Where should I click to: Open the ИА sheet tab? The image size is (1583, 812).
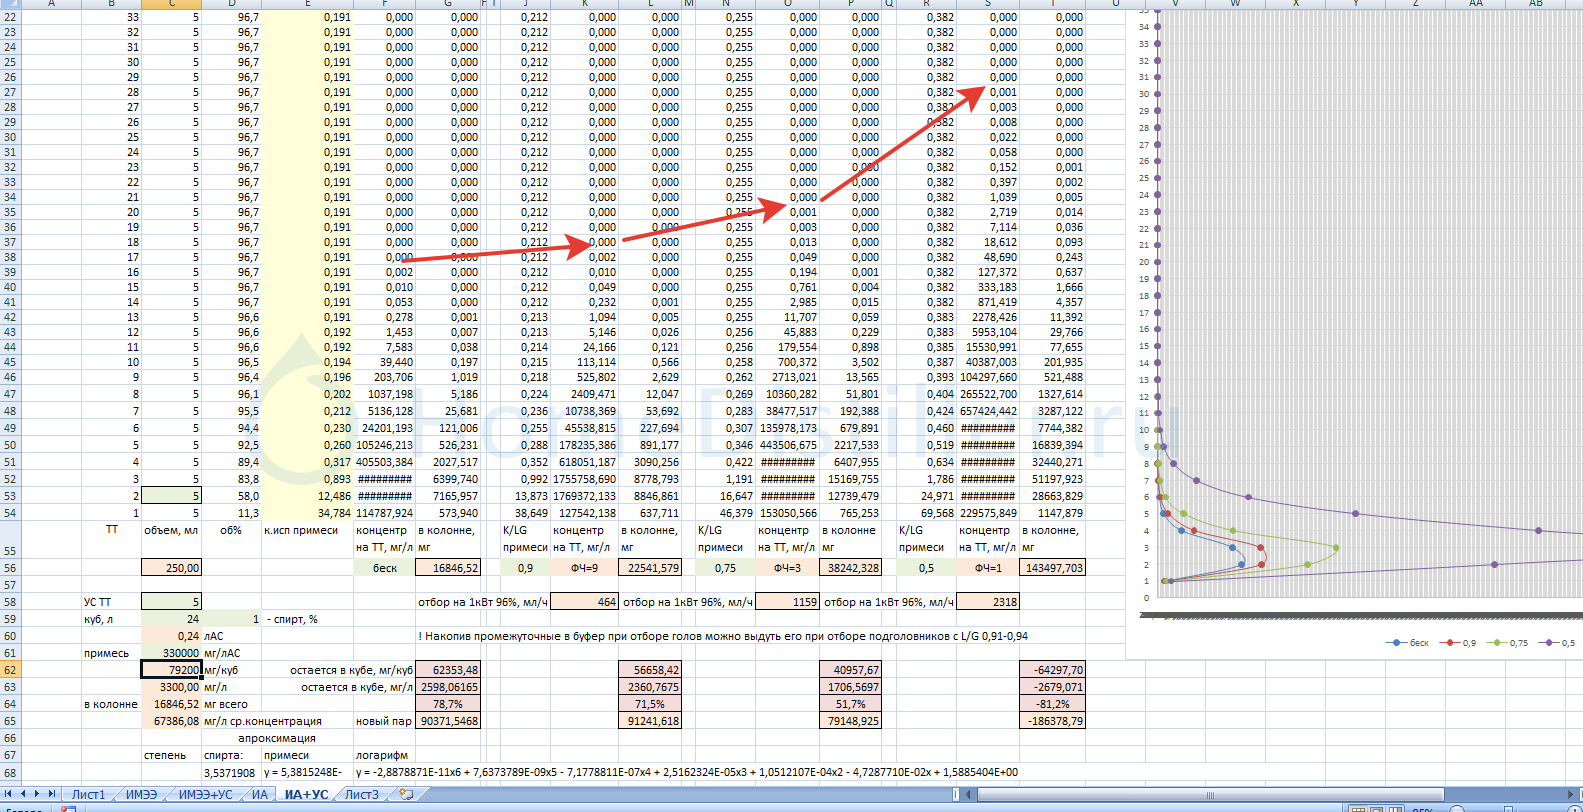(x=260, y=795)
